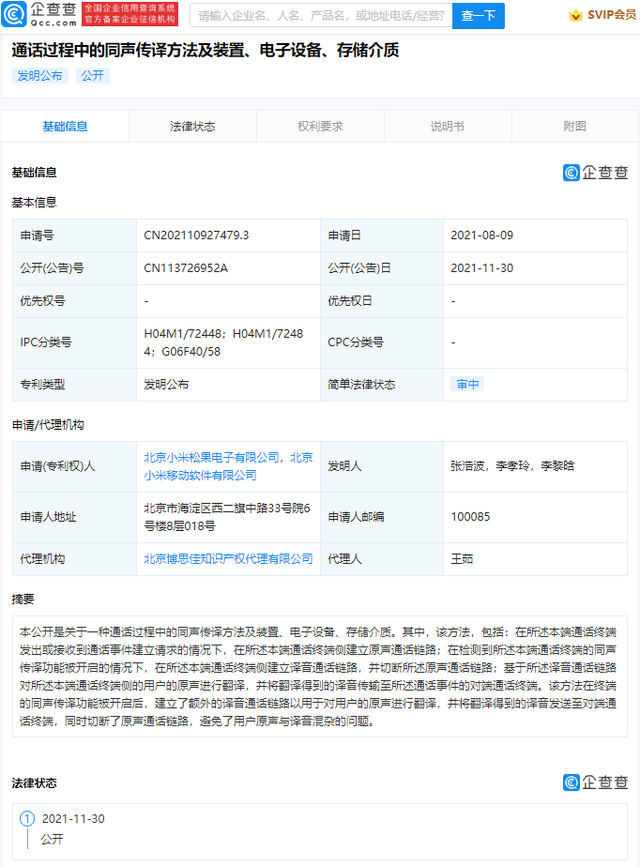Click the patent title heading
The height and width of the screenshot is (866, 640).
pyautogui.click(x=205, y=50)
